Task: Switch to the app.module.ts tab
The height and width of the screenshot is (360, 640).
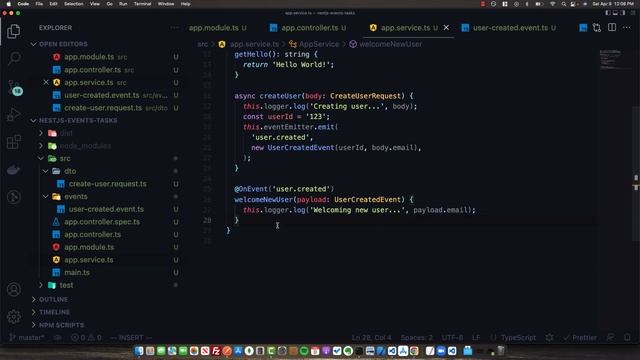Action: (x=218, y=28)
